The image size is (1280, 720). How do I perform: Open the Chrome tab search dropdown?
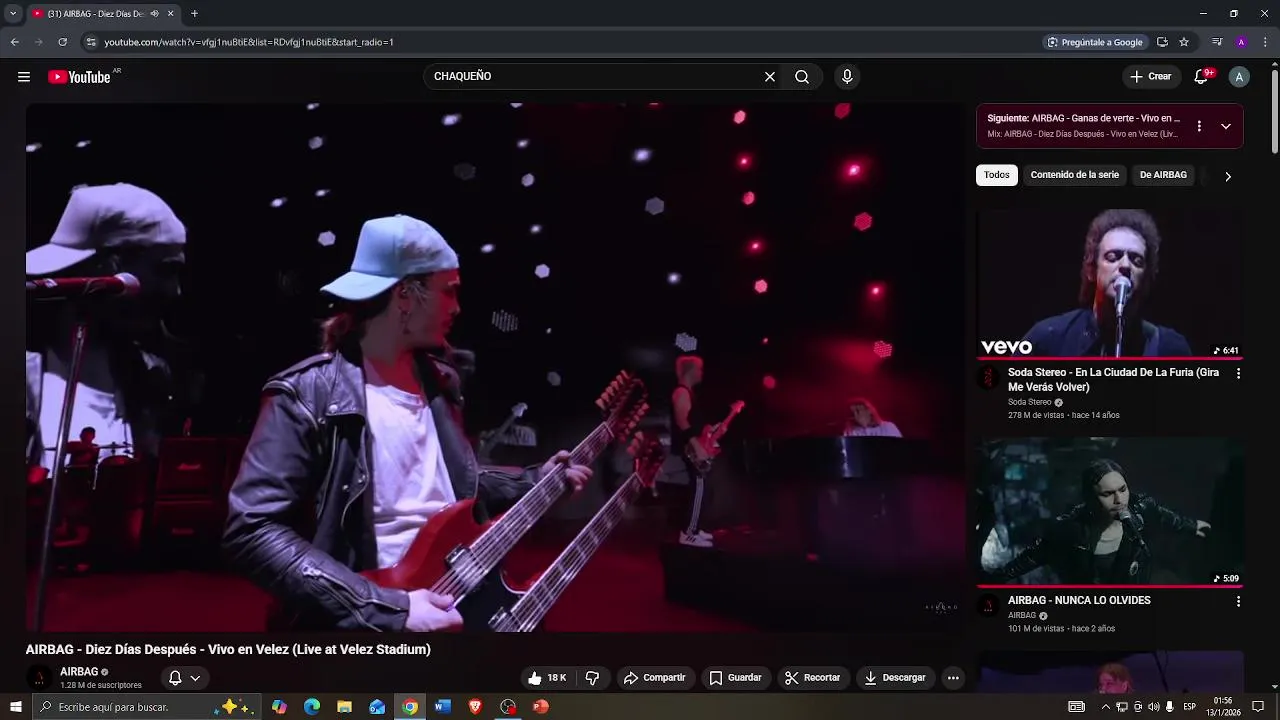click(13, 14)
